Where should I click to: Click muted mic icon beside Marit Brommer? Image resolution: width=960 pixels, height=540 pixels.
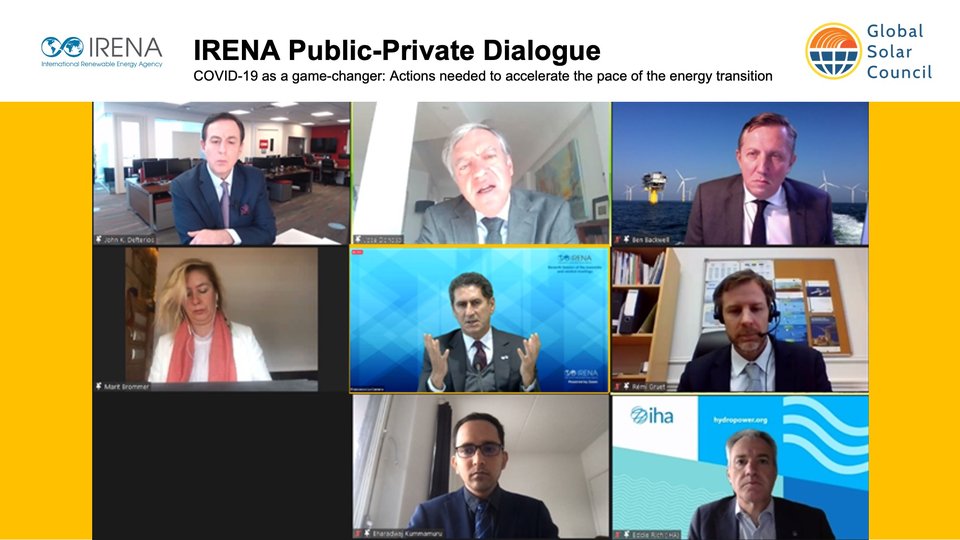[99, 386]
